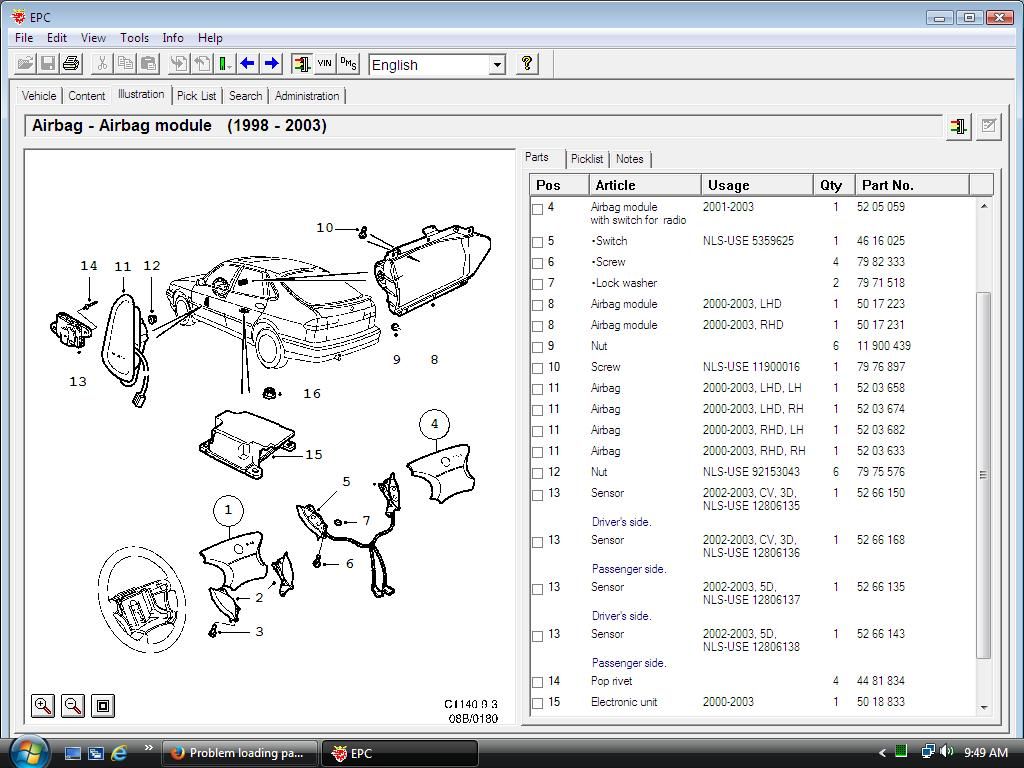Click the VIN lookup icon
This screenshot has height=768, width=1024.
tap(324, 63)
